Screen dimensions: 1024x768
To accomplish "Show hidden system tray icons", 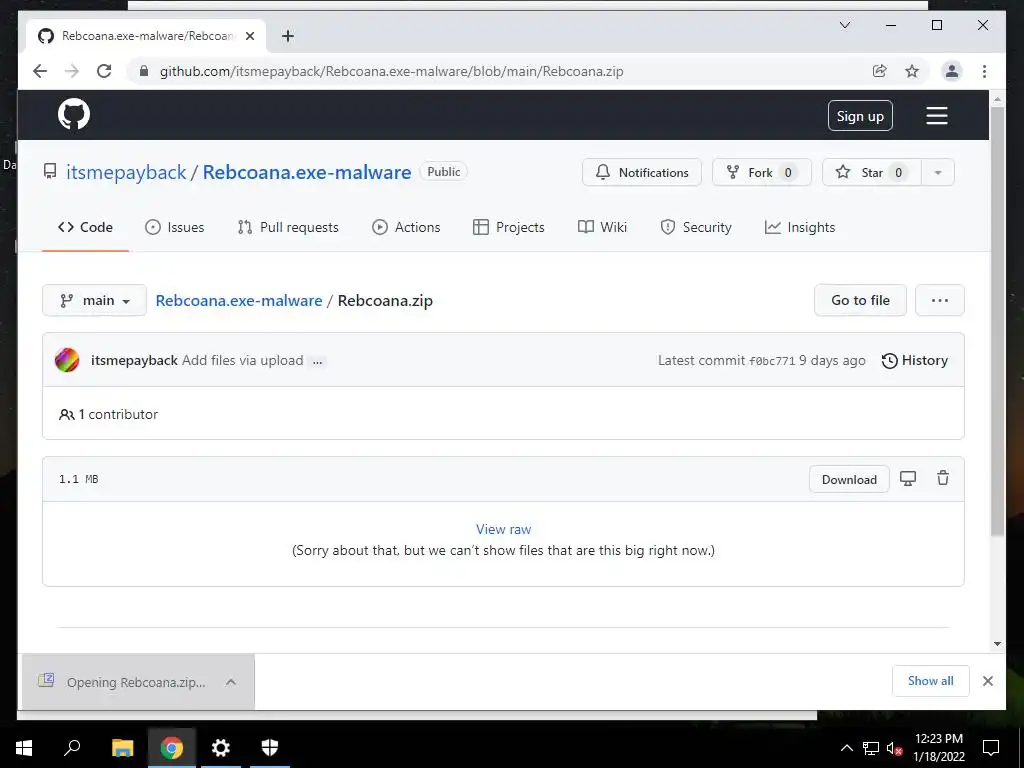I will coord(846,748).
